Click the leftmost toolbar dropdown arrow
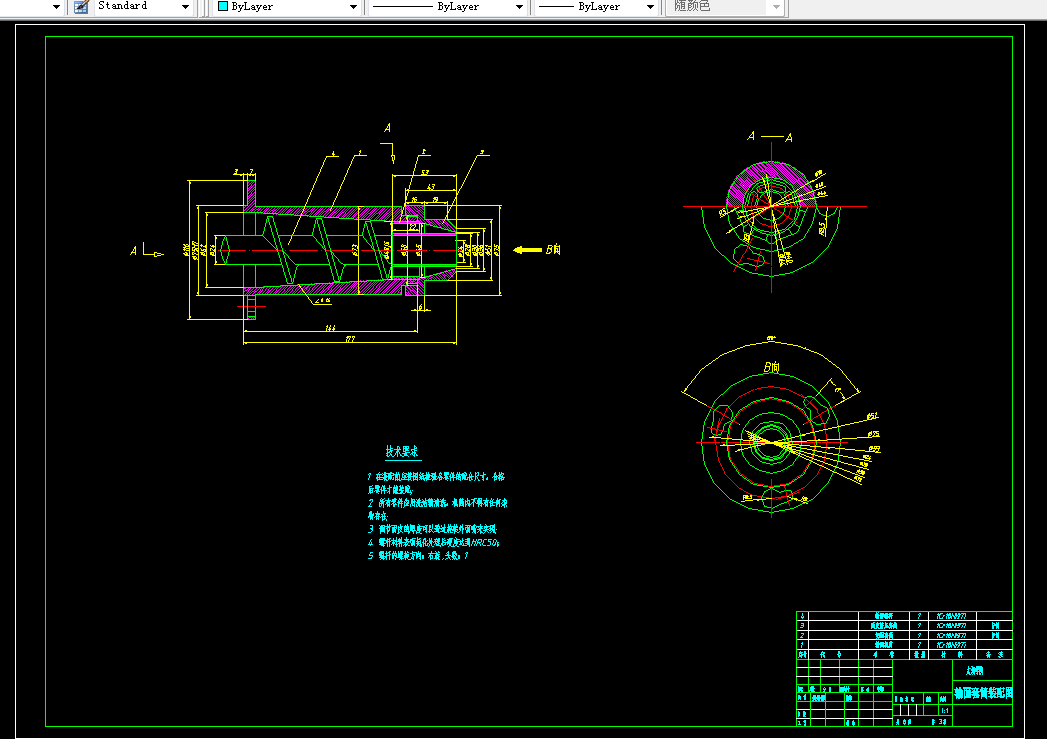 pyautogui.click(x=56, y=7)
